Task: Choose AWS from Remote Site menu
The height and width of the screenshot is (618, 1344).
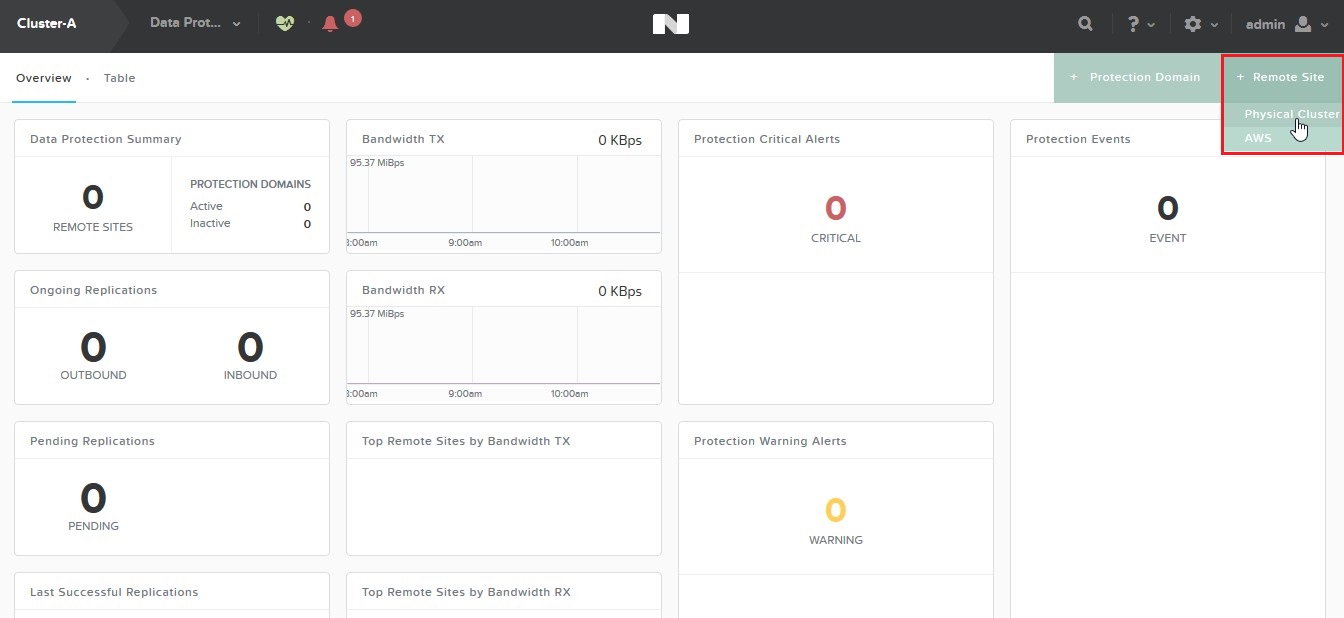Action: pyautogui.click(x=1258, y=138)
